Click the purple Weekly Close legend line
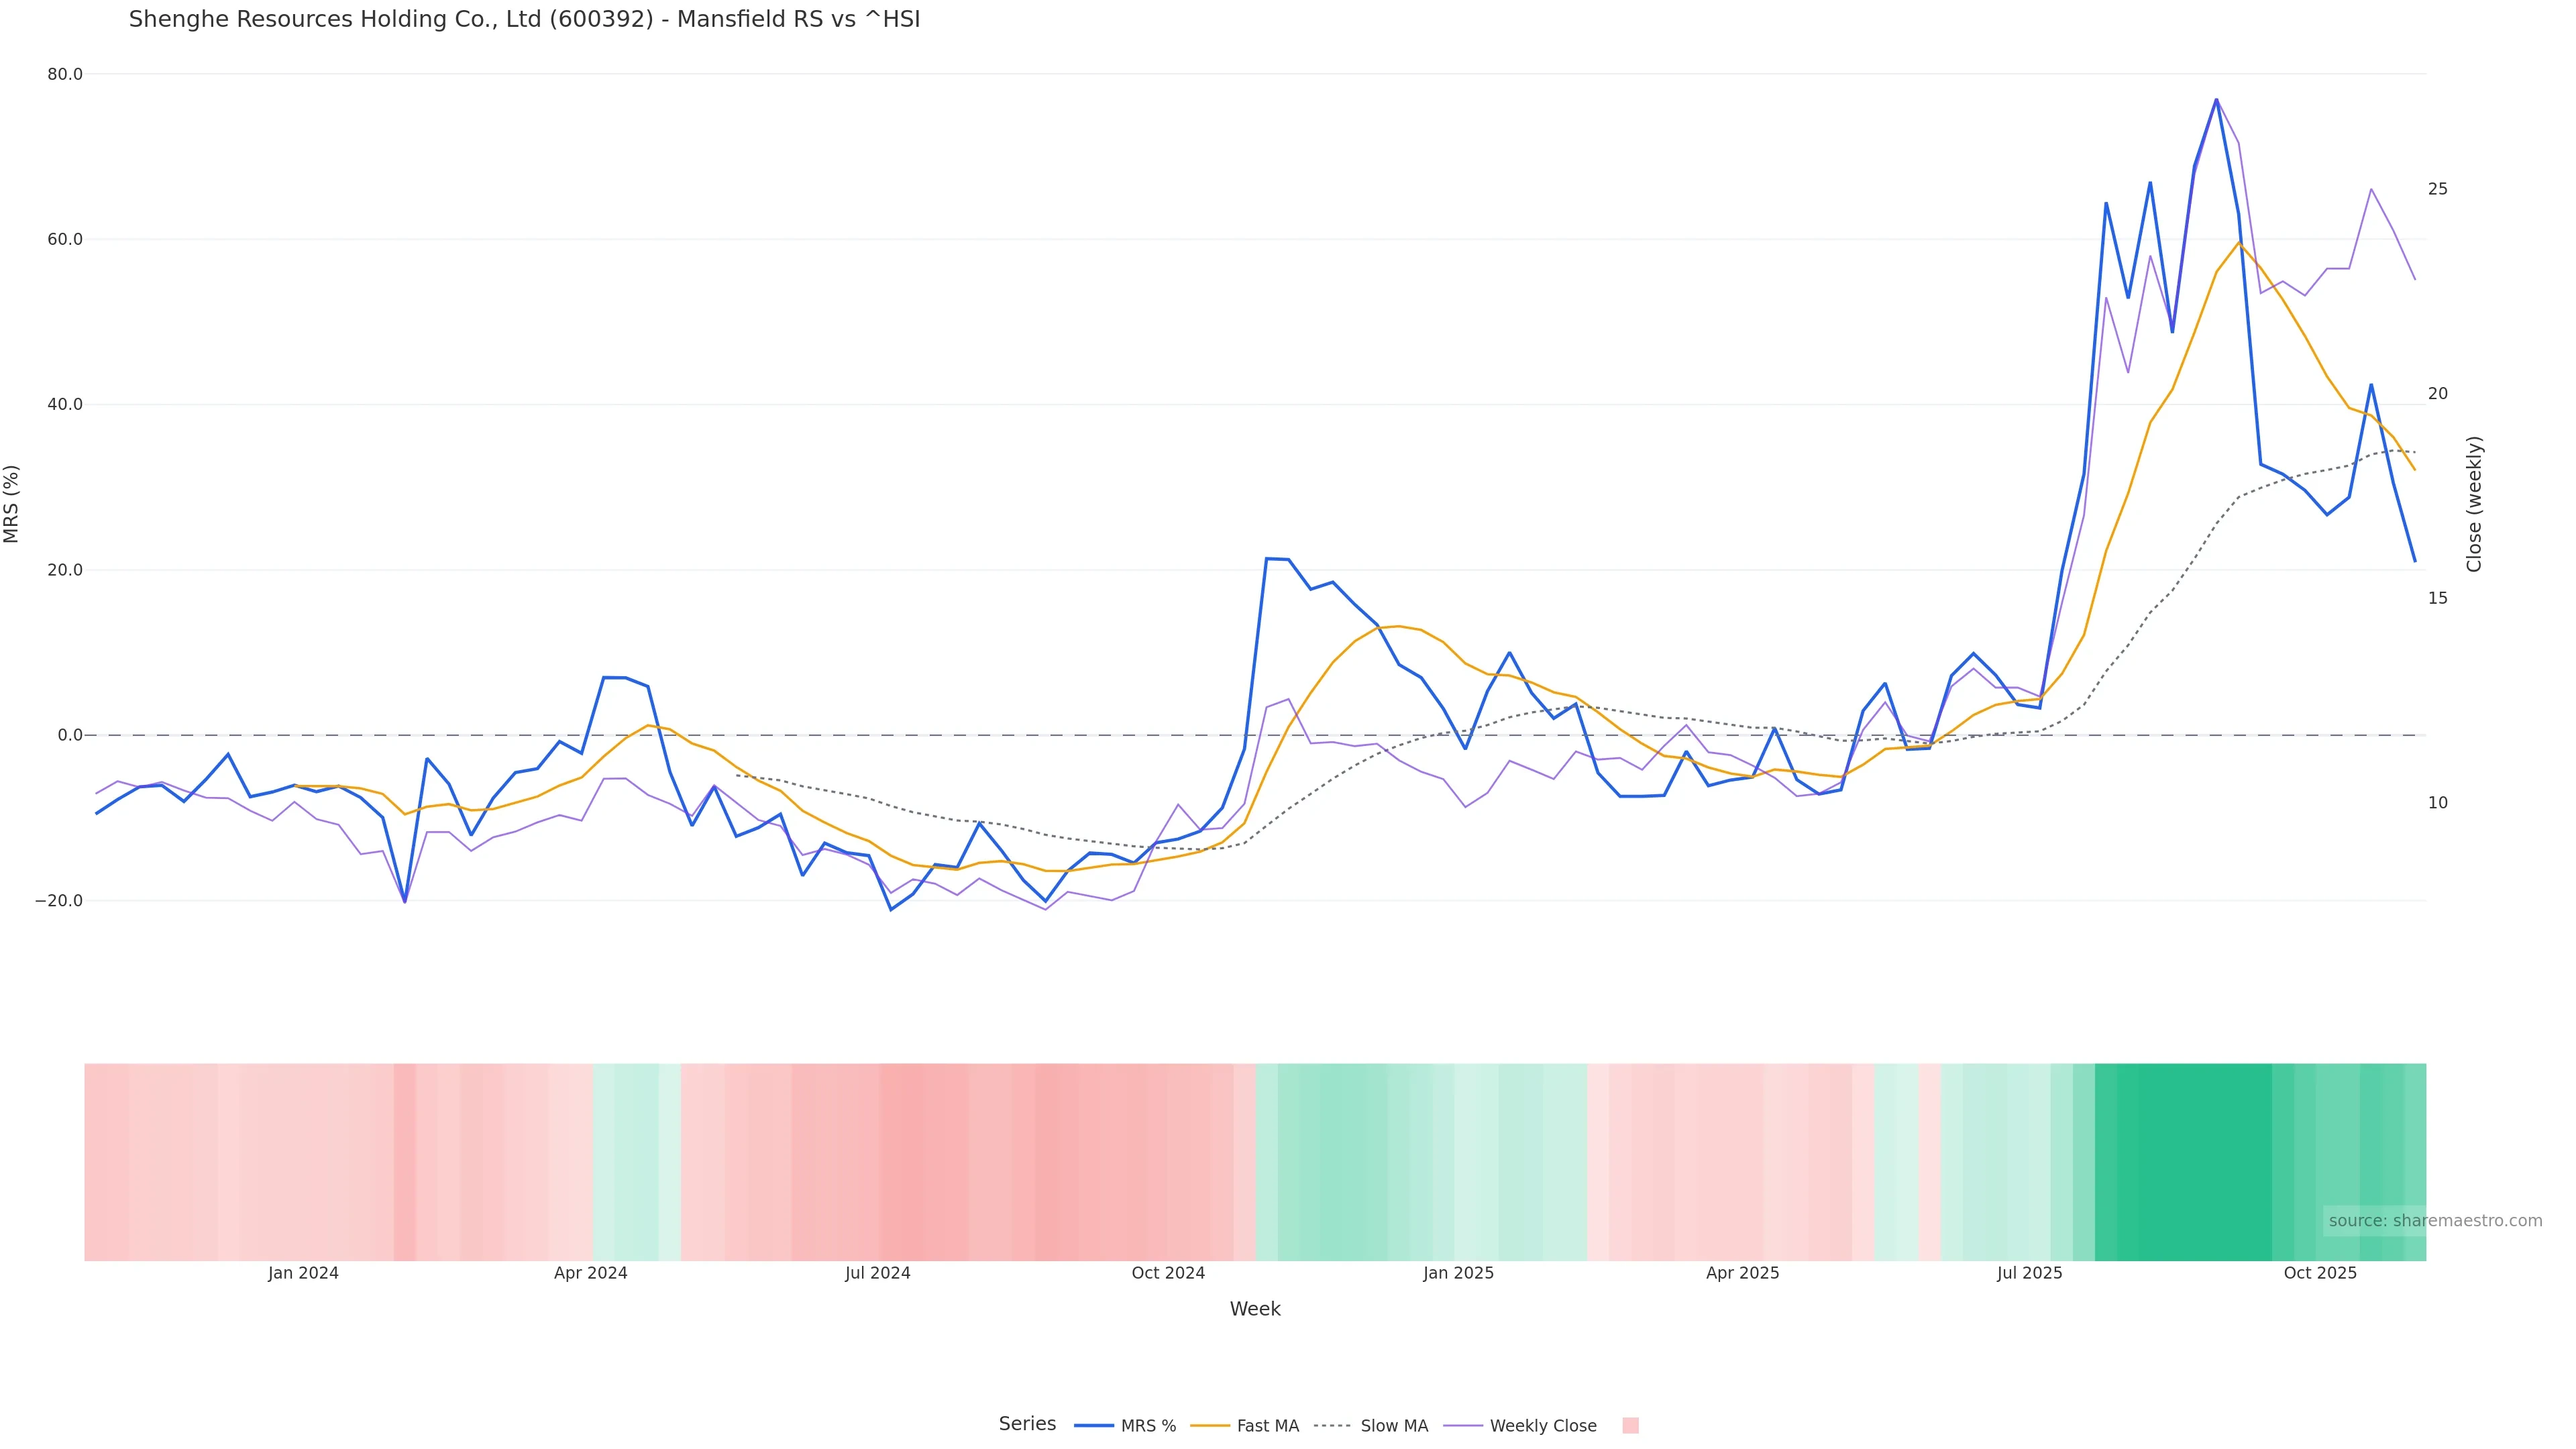This screenshot has width=2576, height=1449. [1463, 1426]
